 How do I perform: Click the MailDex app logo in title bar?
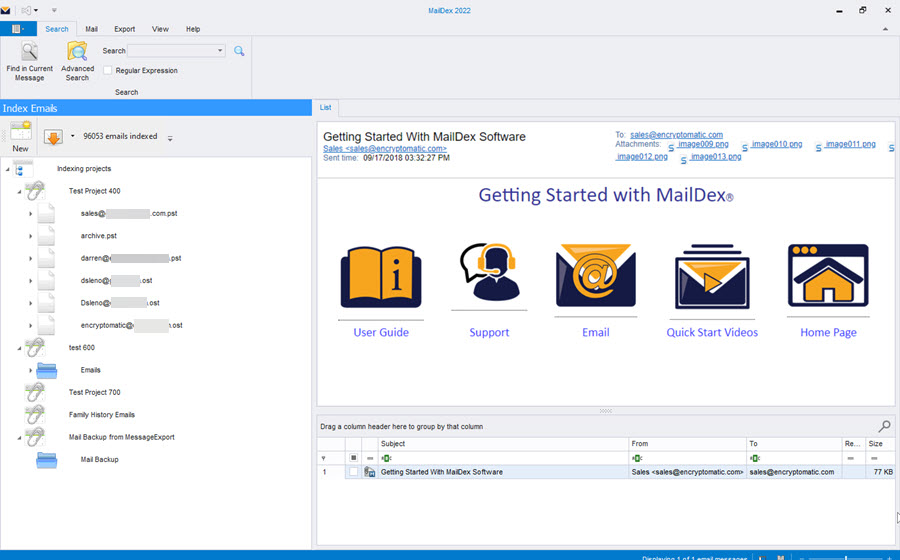pos(6,10)
